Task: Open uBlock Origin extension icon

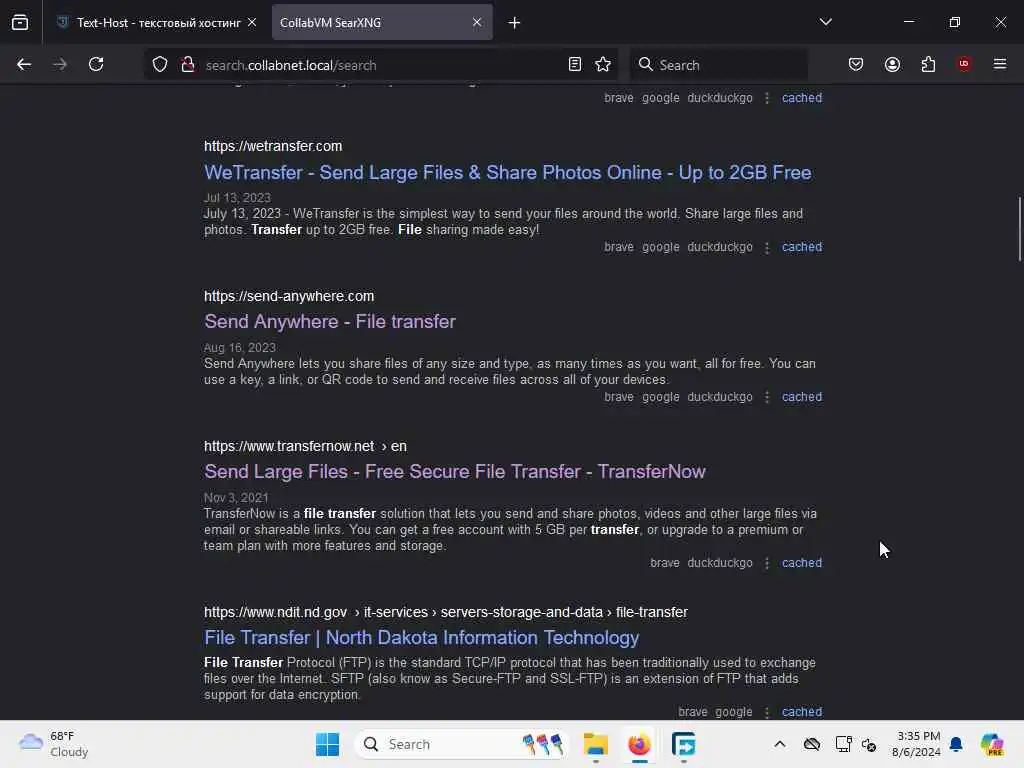Action: pyautogui.click(x=964, y=63)
